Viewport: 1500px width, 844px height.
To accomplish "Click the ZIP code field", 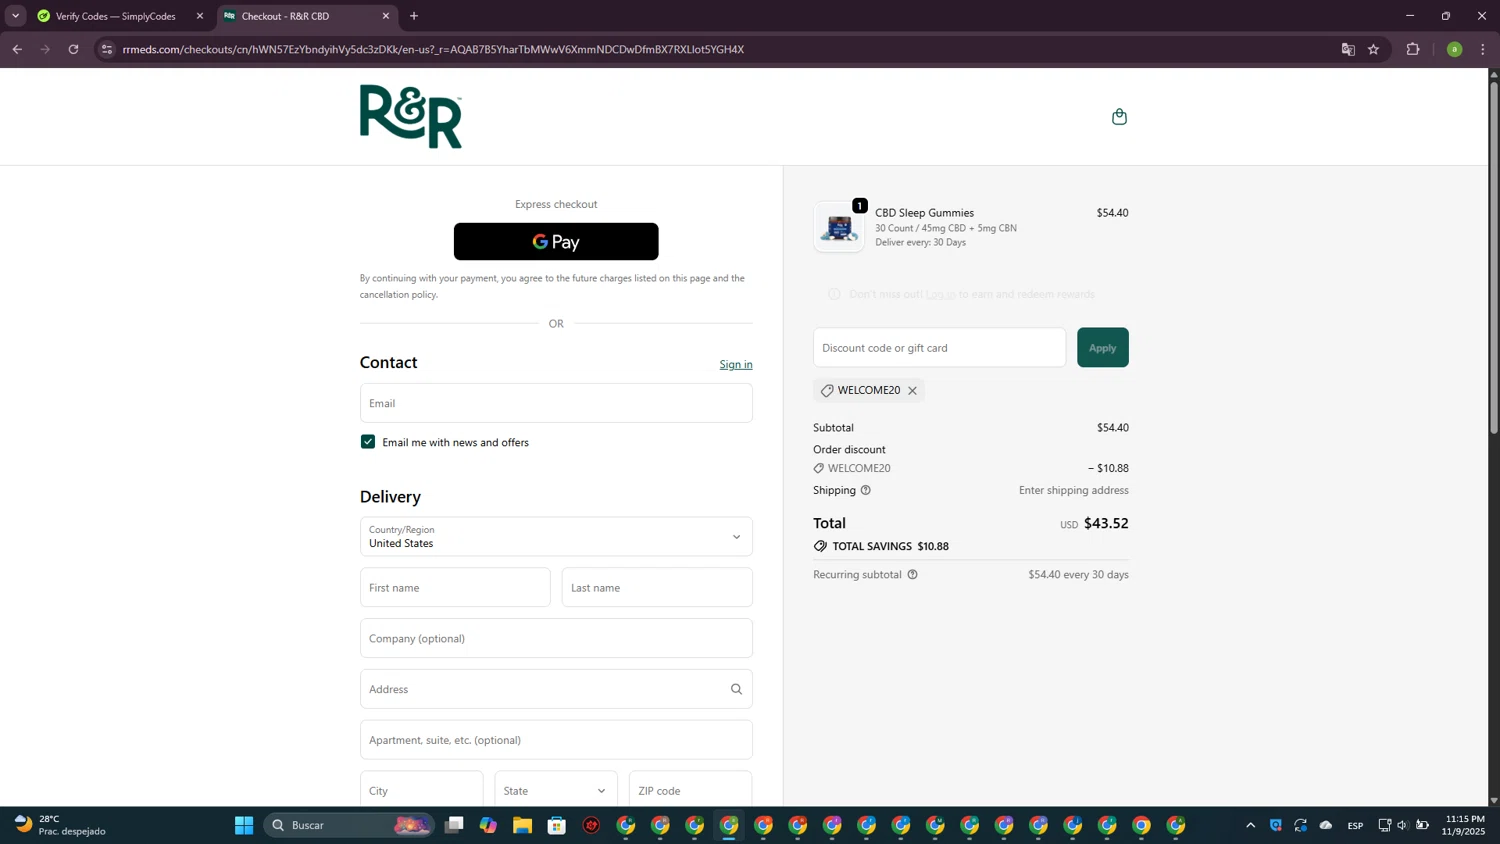I will (x=690, y=790).
